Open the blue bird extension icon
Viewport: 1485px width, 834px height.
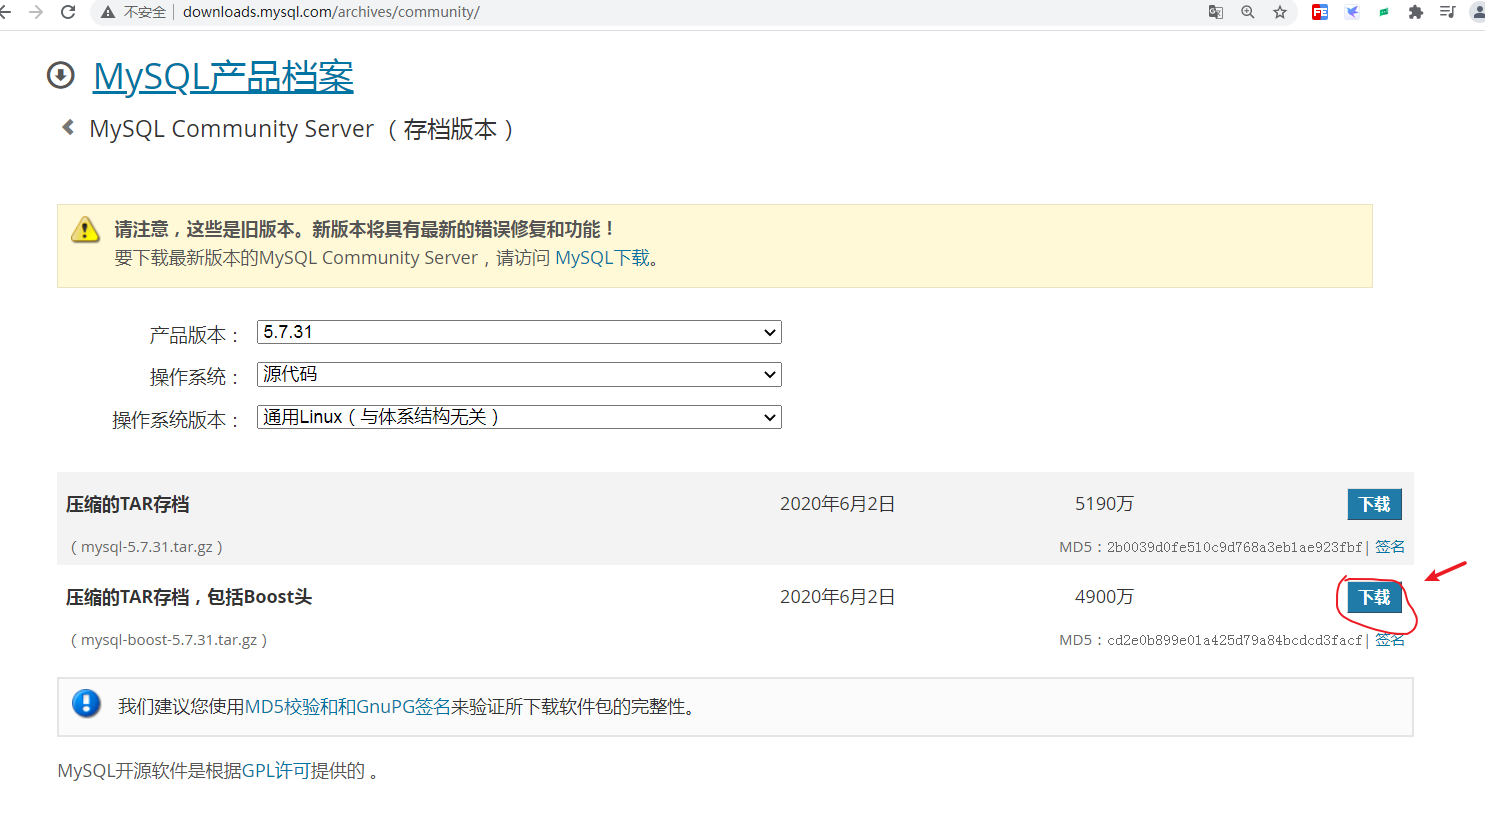point(1352,12)
